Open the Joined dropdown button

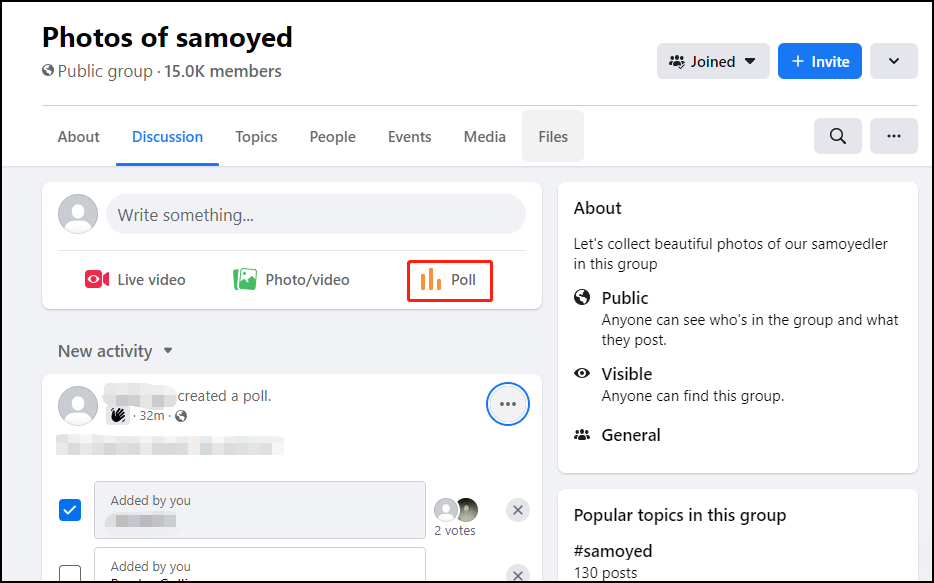(713, 61)
